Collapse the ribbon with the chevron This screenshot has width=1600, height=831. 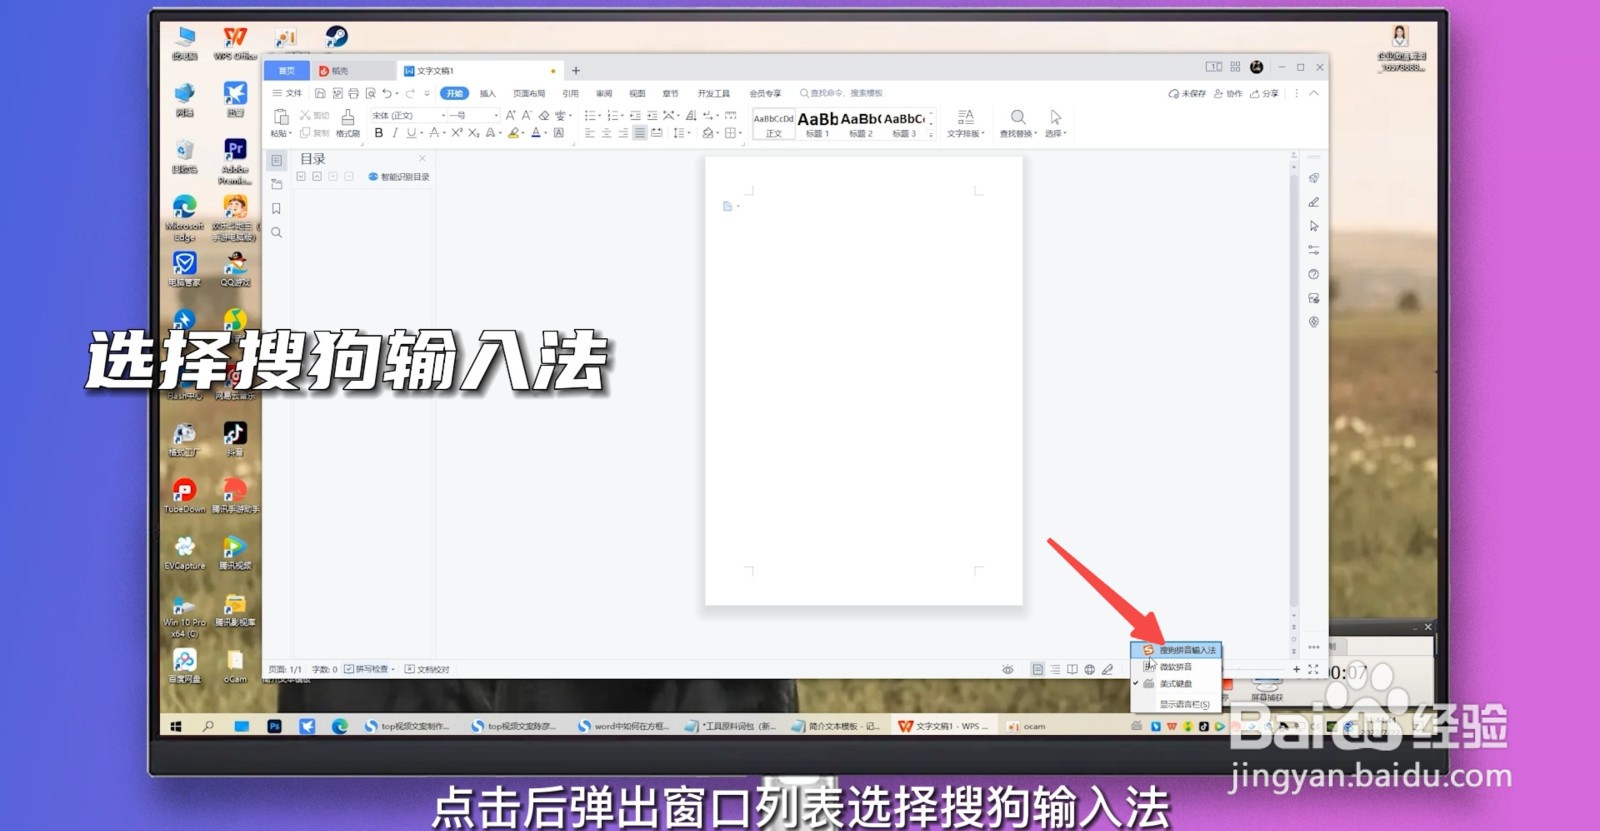pos(1314,93)
